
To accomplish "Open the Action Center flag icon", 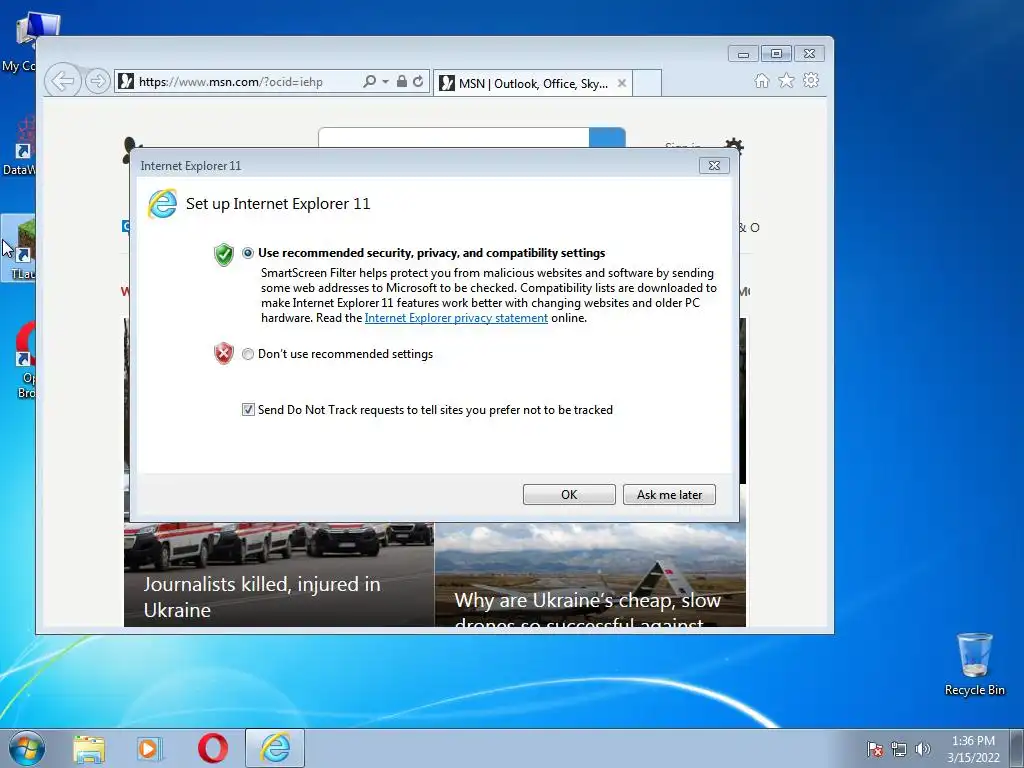I will tap(874, 749).
